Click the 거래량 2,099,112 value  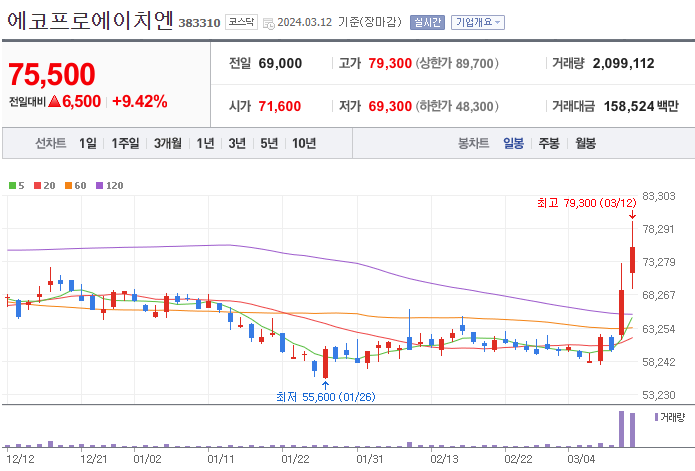tap(623, 63)
